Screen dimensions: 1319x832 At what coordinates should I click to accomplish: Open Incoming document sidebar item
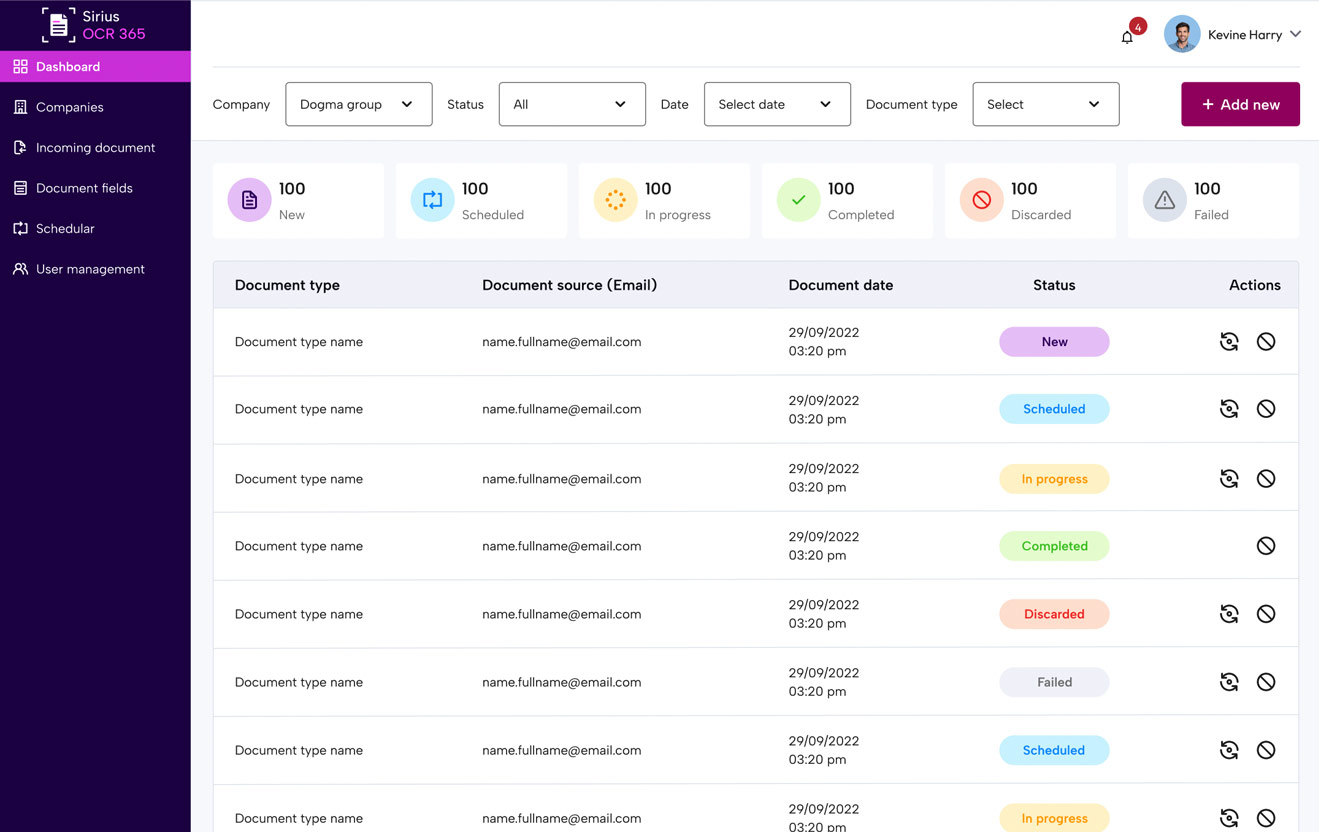click(95, 148)
